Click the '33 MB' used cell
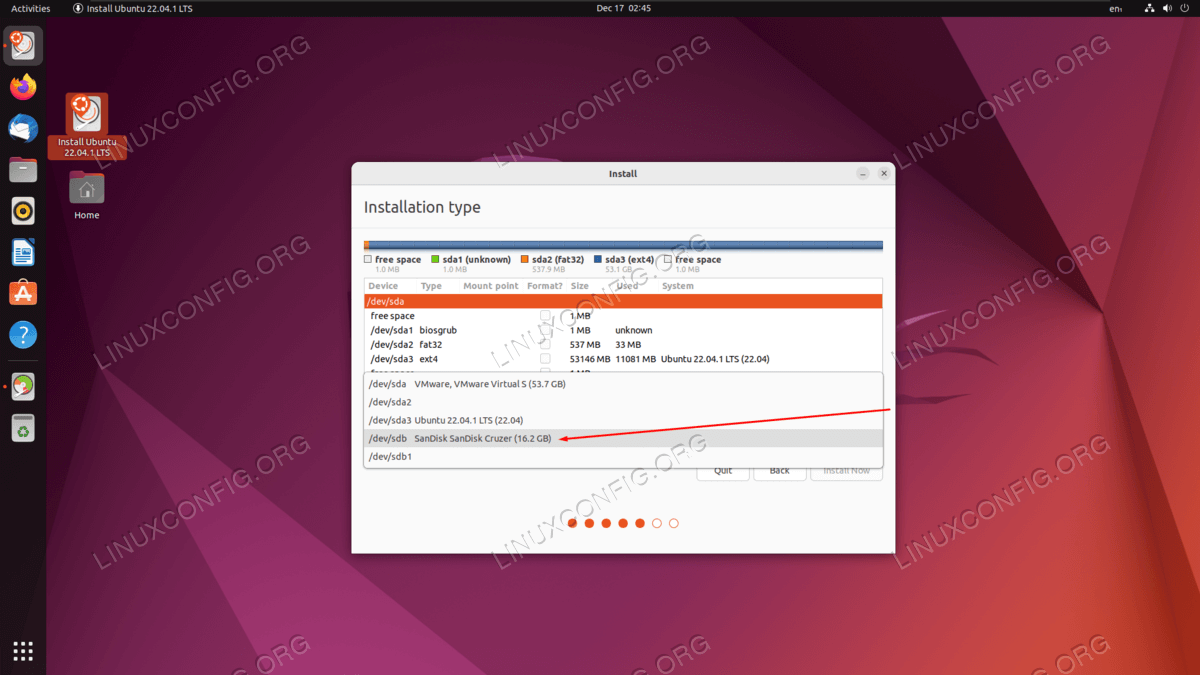This screenshot has width=1200, height=675. (628, 344)
